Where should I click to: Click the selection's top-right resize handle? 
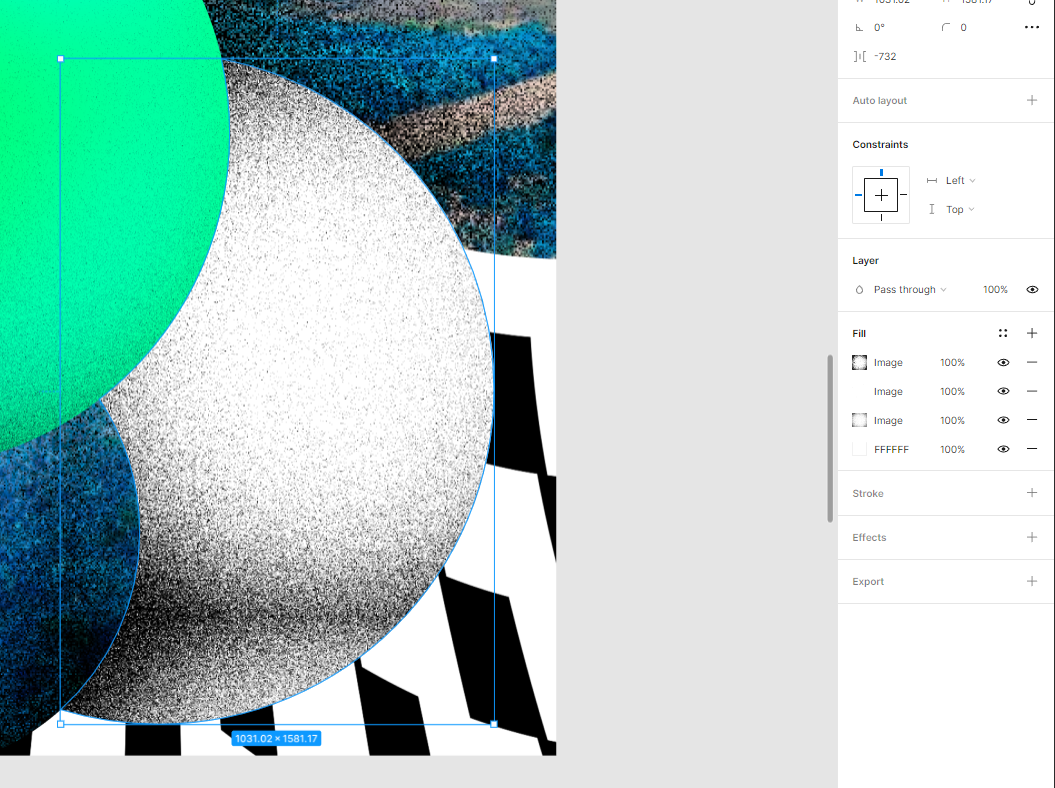(494, 59)
